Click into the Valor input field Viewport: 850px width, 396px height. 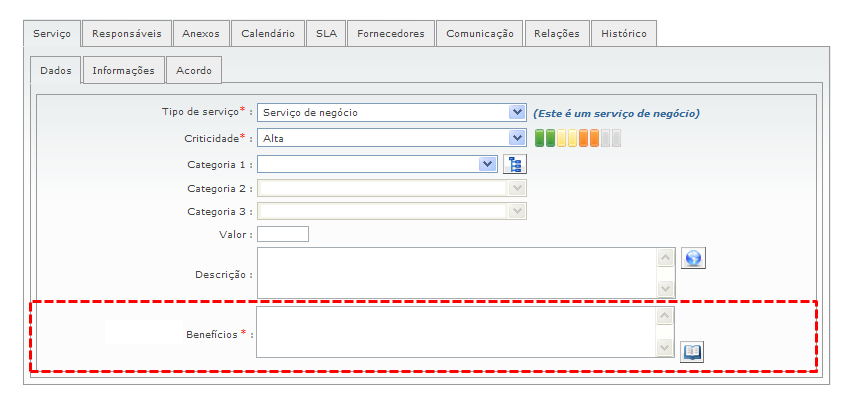tap(283, 235)
